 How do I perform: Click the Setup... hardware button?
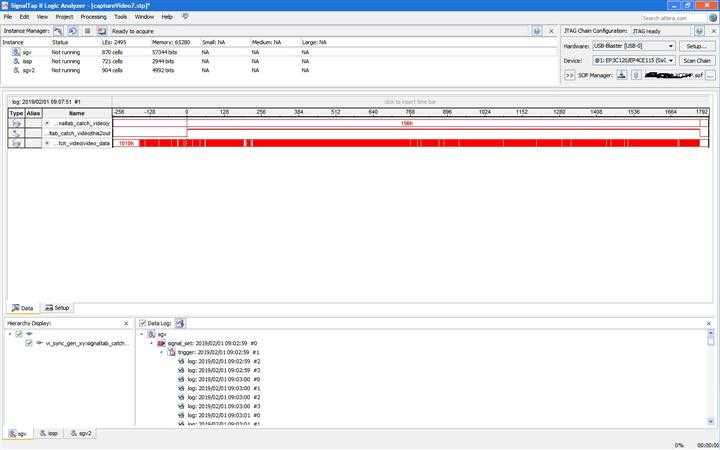(697, 46)
